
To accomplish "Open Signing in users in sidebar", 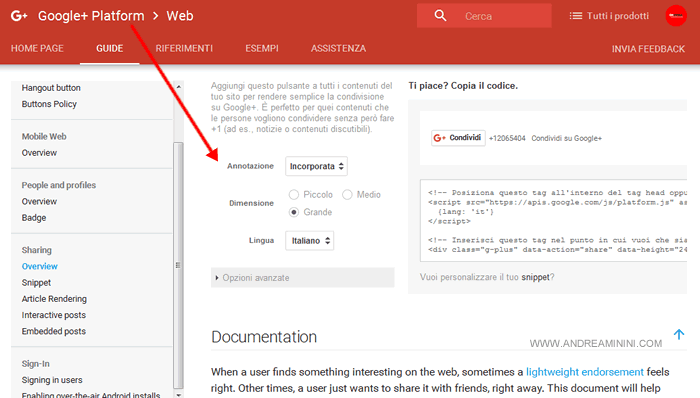I will [52, 380].
